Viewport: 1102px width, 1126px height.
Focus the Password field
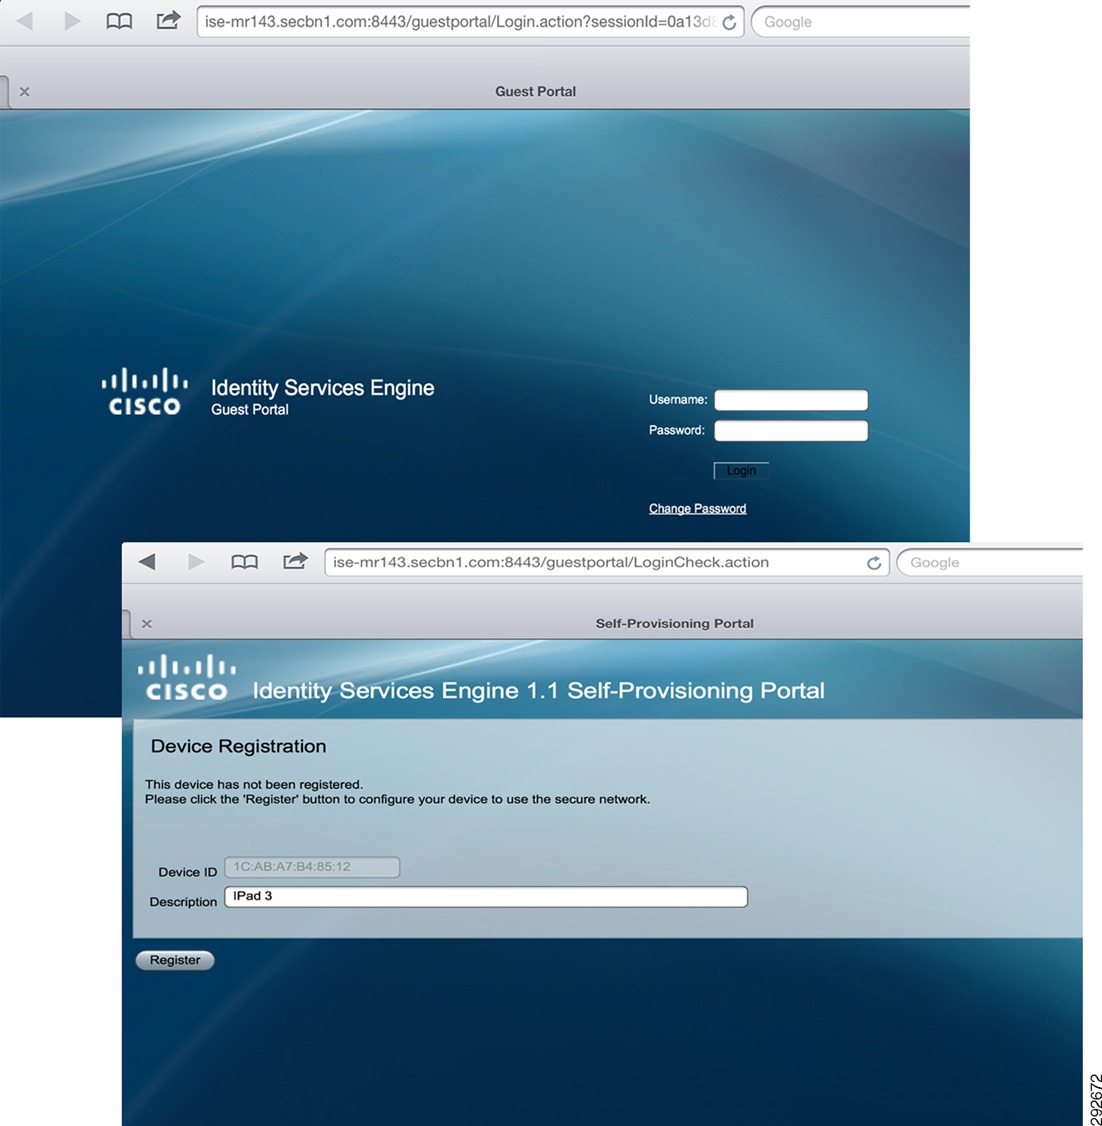pyautogui.click(x=791, y=431)
